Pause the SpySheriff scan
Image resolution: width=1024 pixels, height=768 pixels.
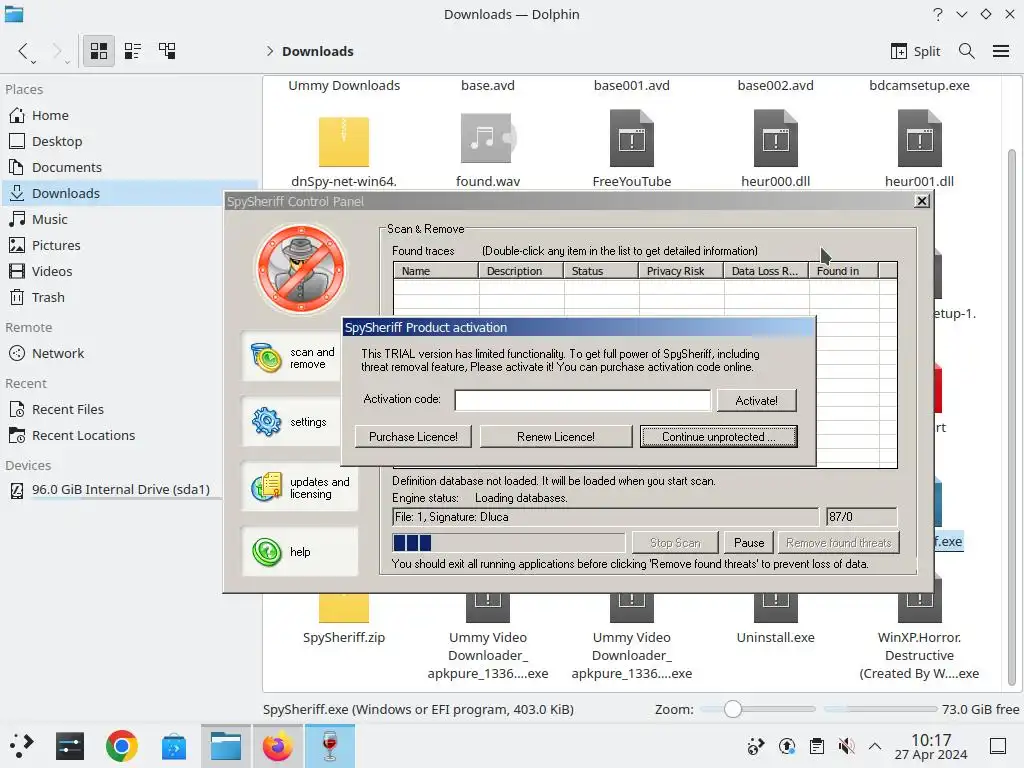coord(748,543)
